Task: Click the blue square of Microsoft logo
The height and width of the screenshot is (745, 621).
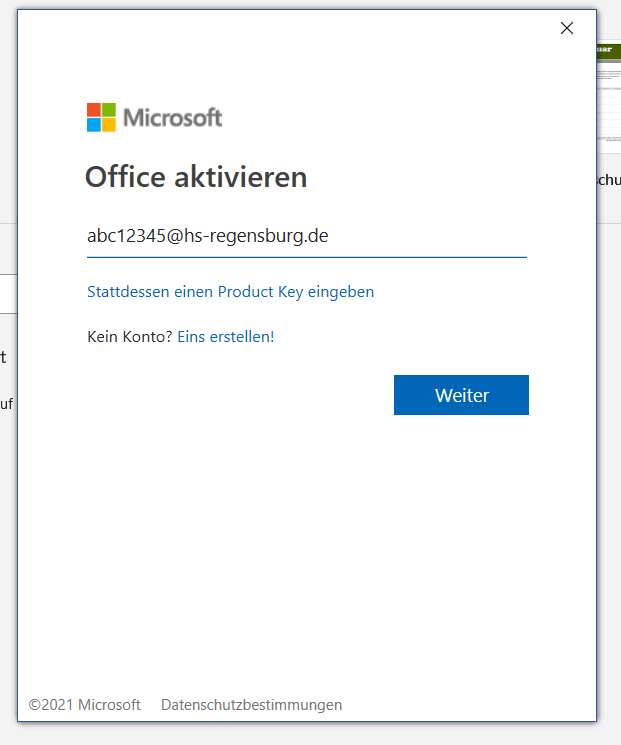Action: pos(94,125)
